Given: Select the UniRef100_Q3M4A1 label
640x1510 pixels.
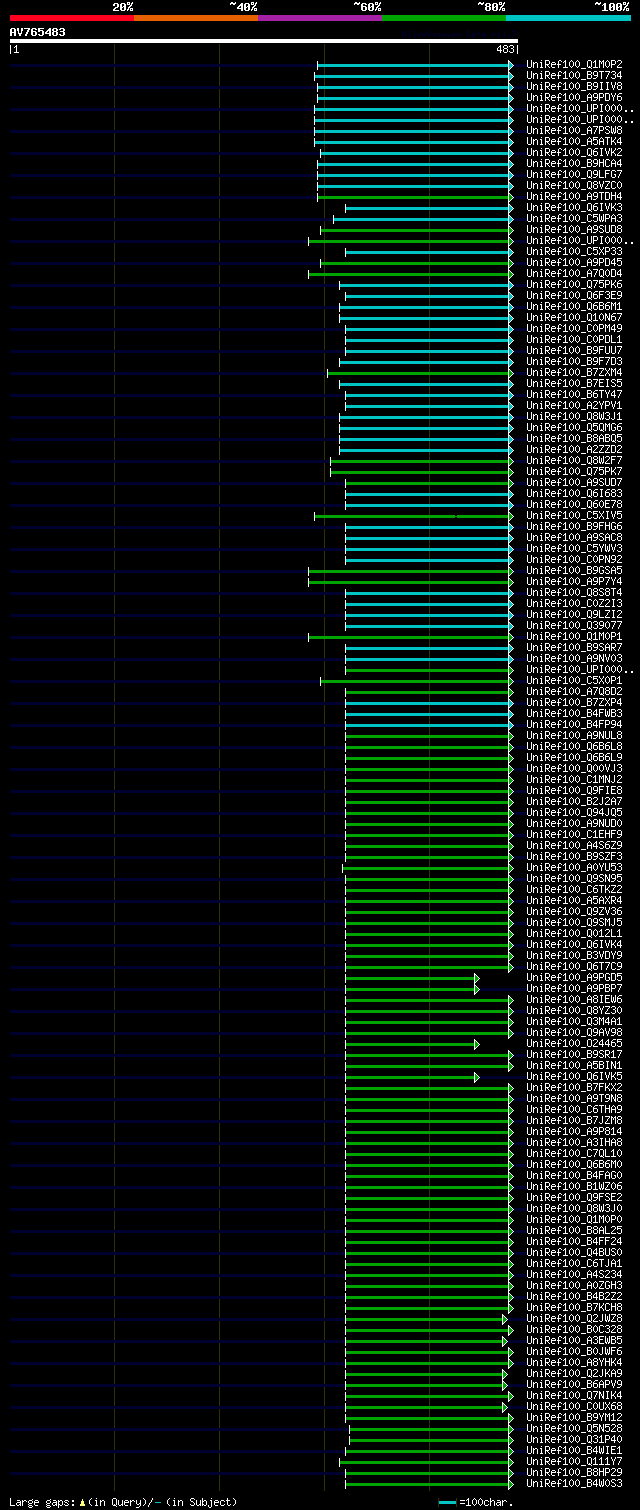Looking at the screenshot, I should click(574, 1021).
